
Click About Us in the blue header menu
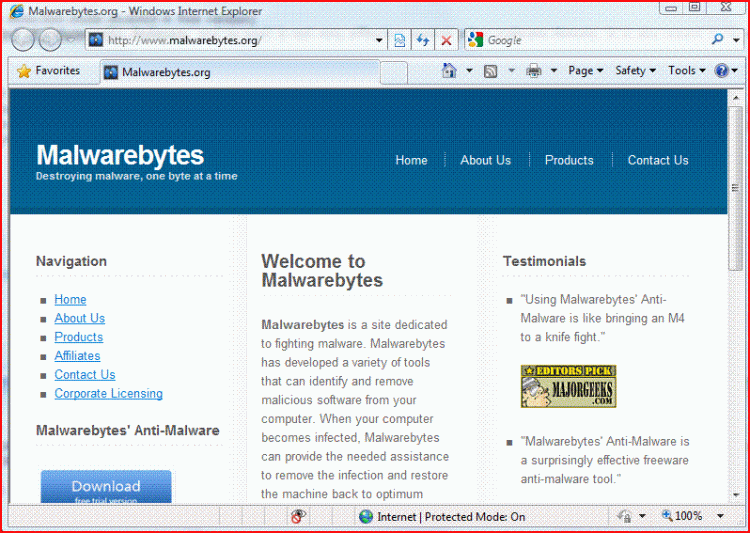tap(485, 160)
